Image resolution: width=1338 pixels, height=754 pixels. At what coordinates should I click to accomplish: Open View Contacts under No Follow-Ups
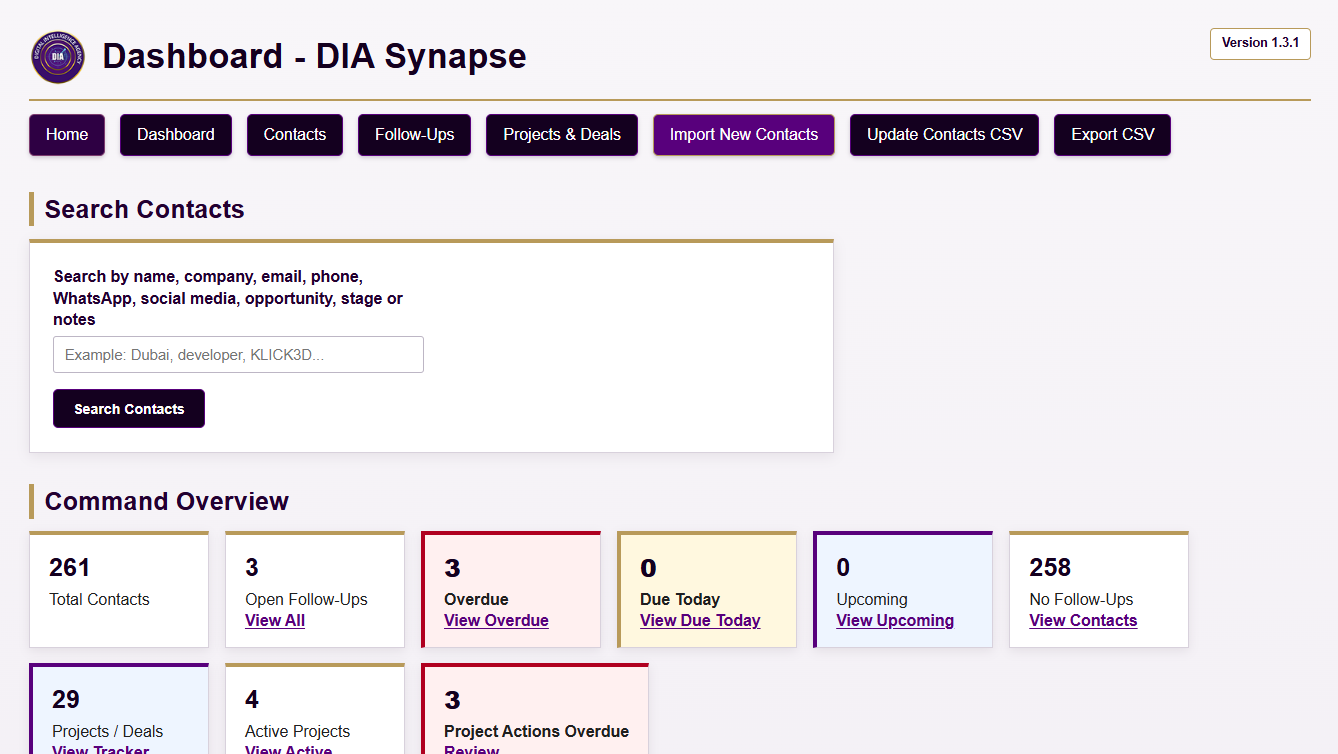[1083, 620]
